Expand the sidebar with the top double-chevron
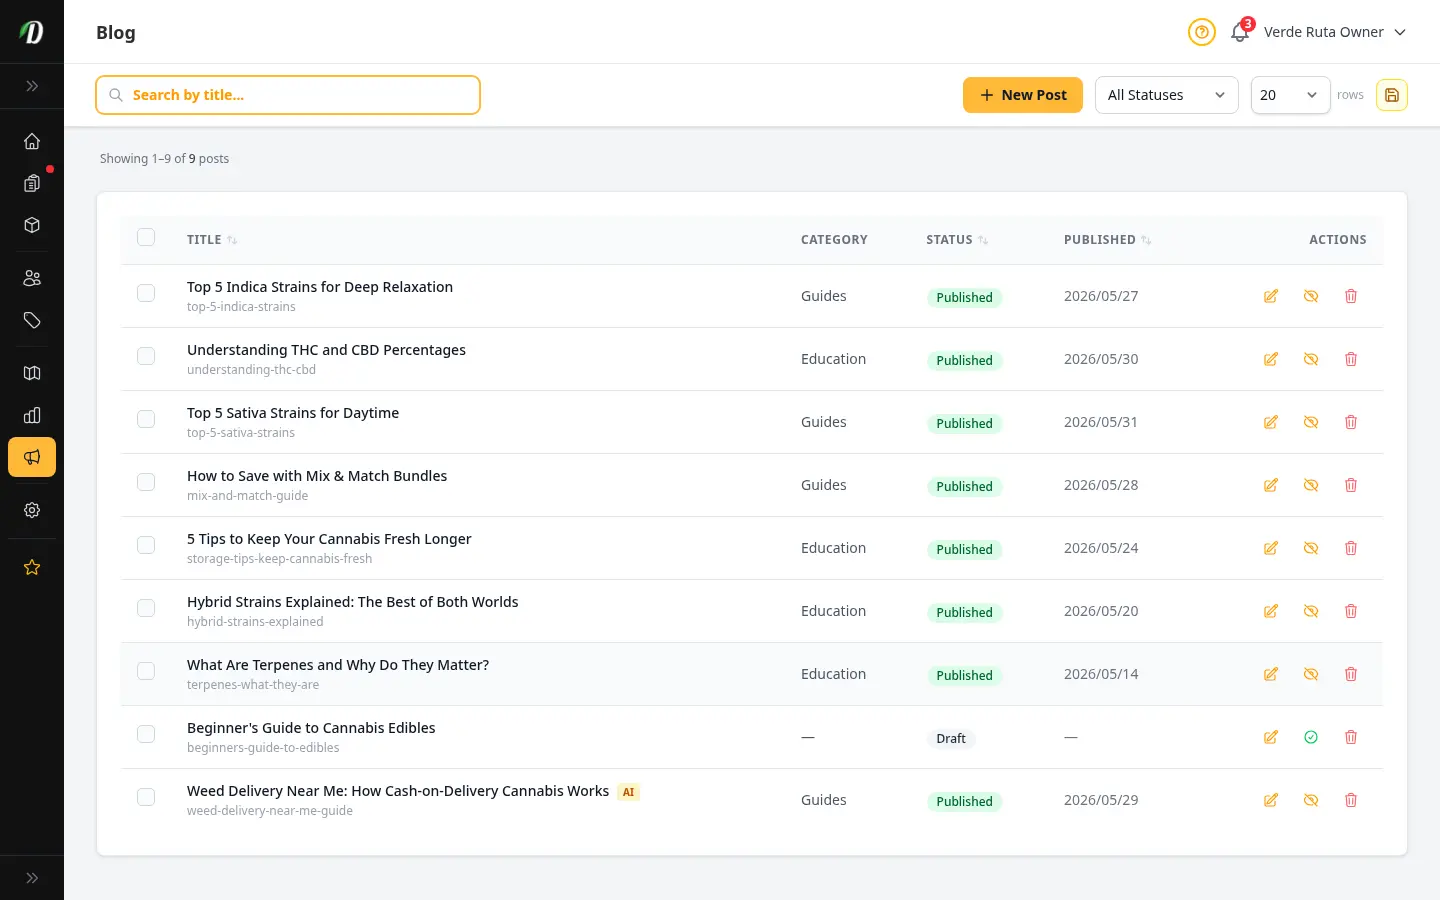The image size is (1440, 900). pos(32,86)
